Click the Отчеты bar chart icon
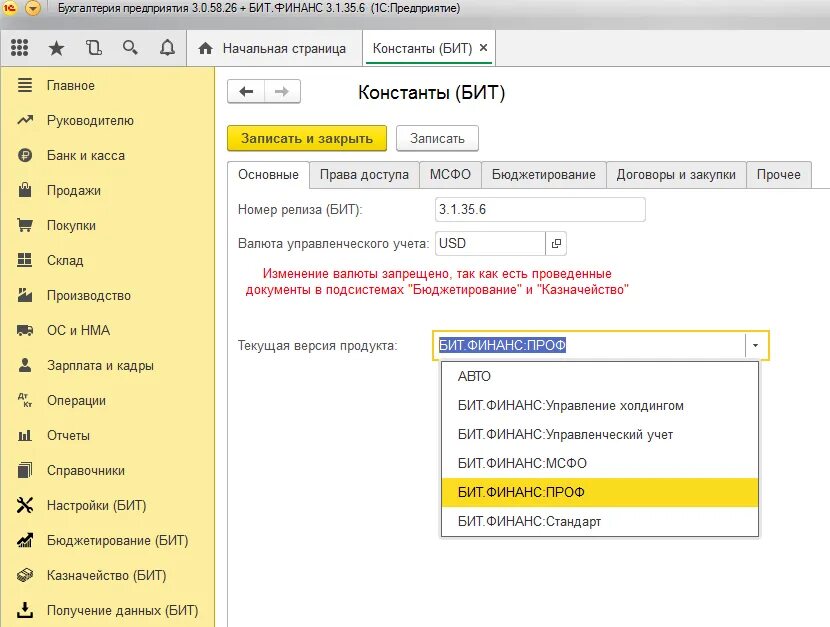The height and width of the screenshot is (627, 830). [x=25, y=435]
